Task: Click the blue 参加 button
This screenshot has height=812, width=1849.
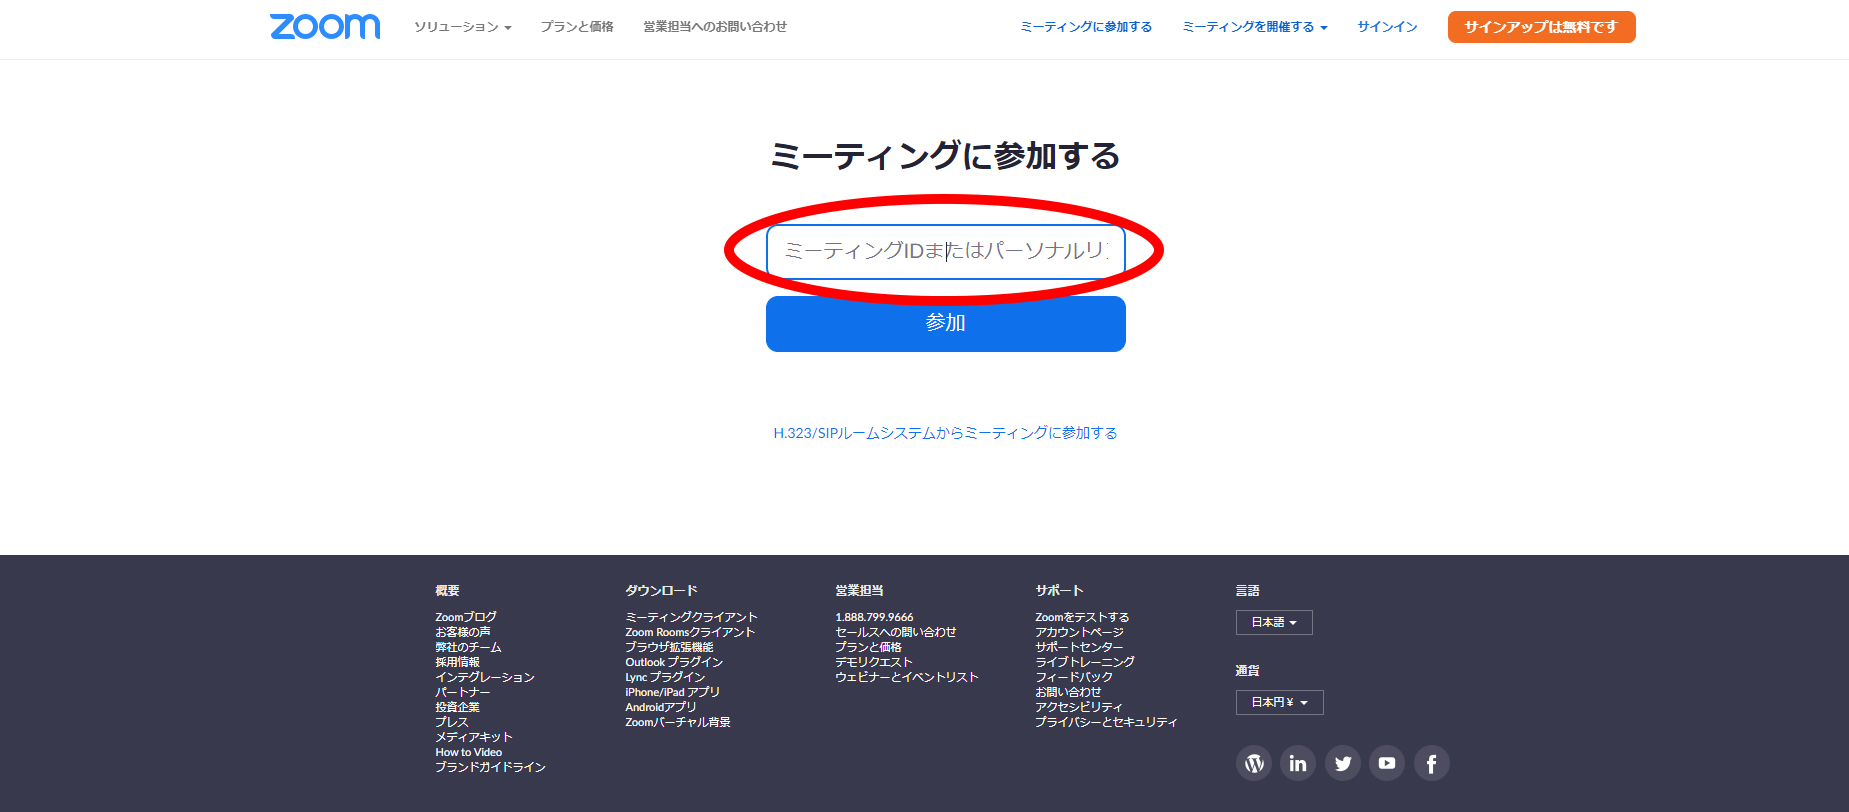Action: pyautogui.click(x=946, y=323)
